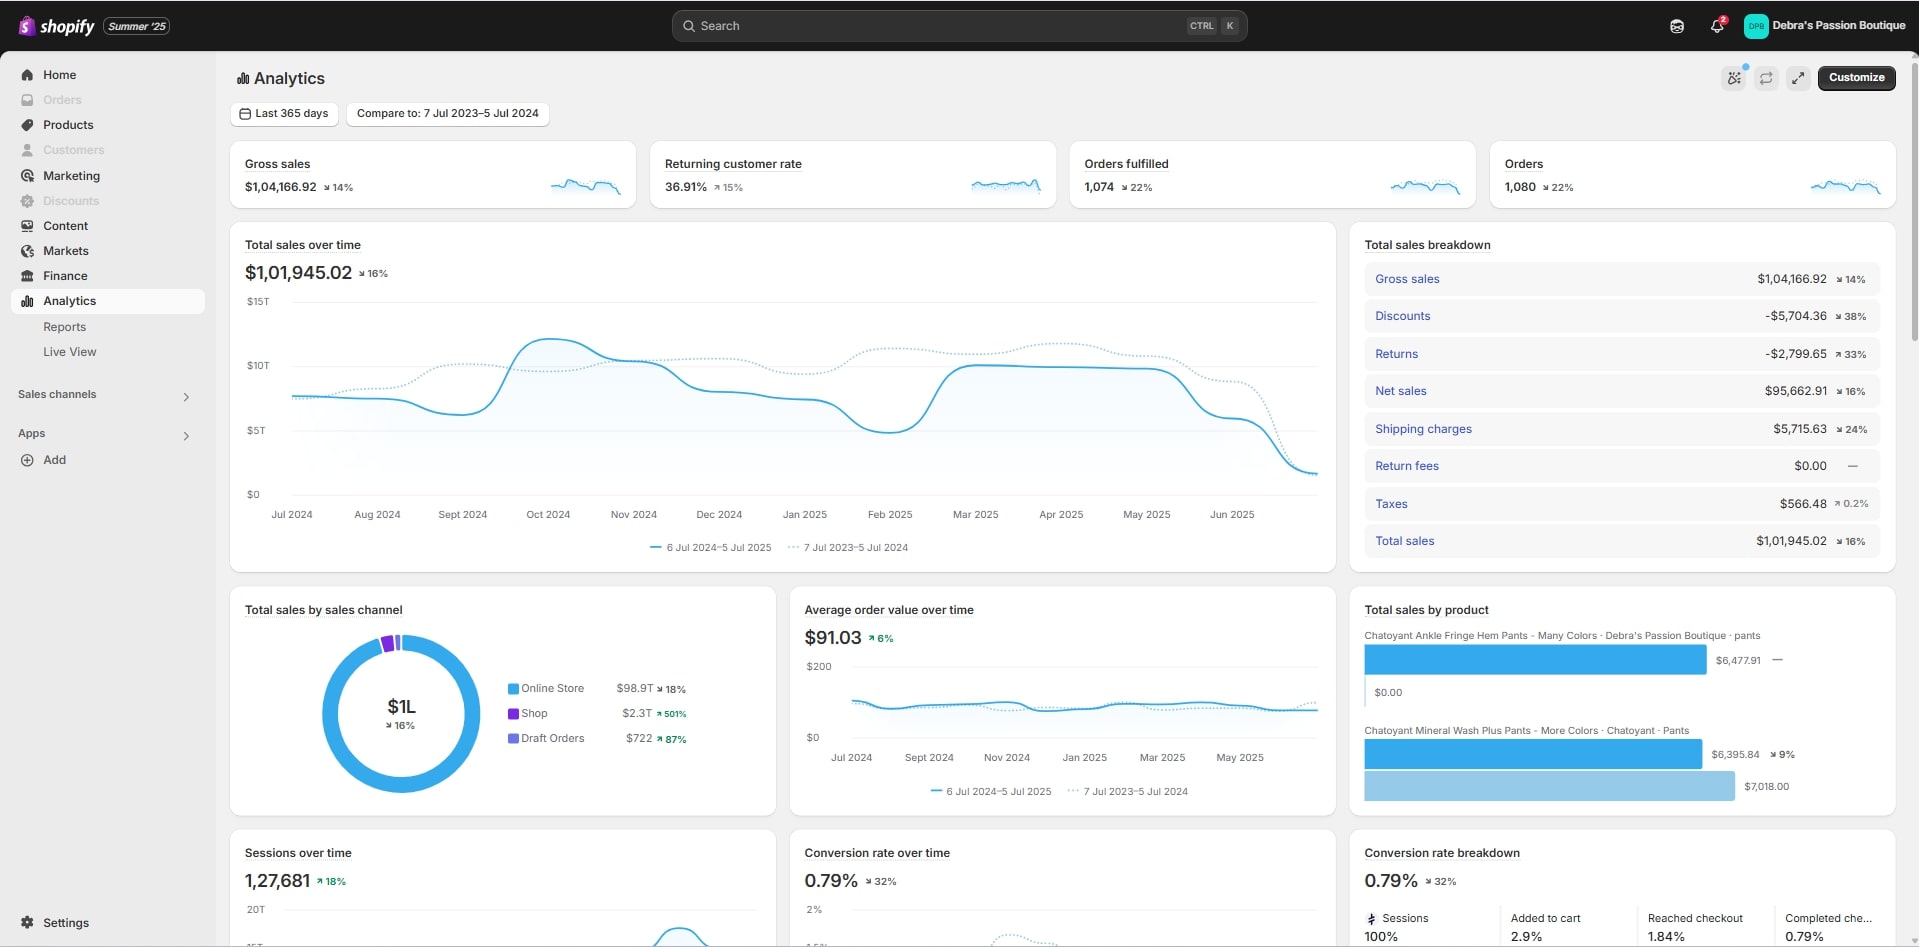Open Total sales by product report
Image resolution: width=1919 pixels, height=947 pixels.
tap(1426, 610)
